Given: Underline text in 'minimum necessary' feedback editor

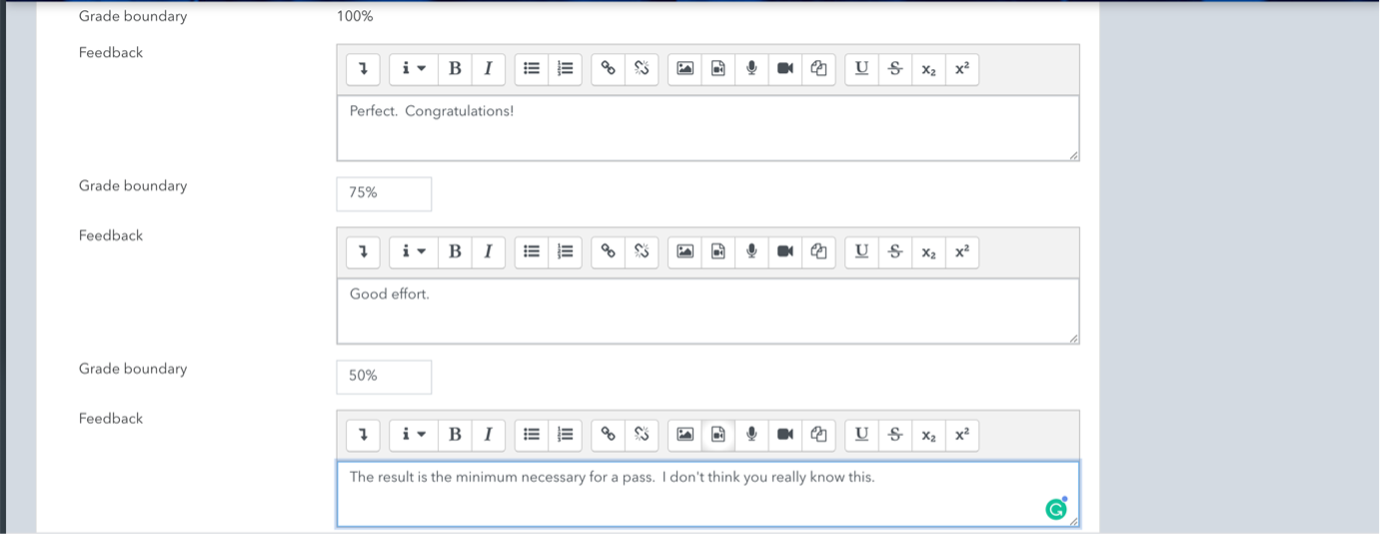Looking at the screenshot, I should tap(862, 435).
